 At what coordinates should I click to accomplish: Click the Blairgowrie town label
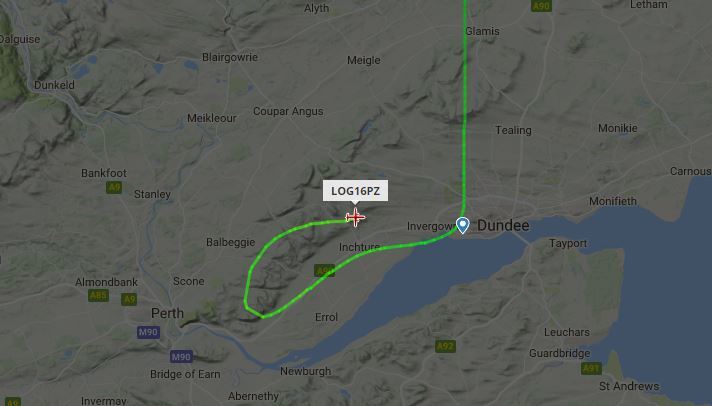(230, 57)
